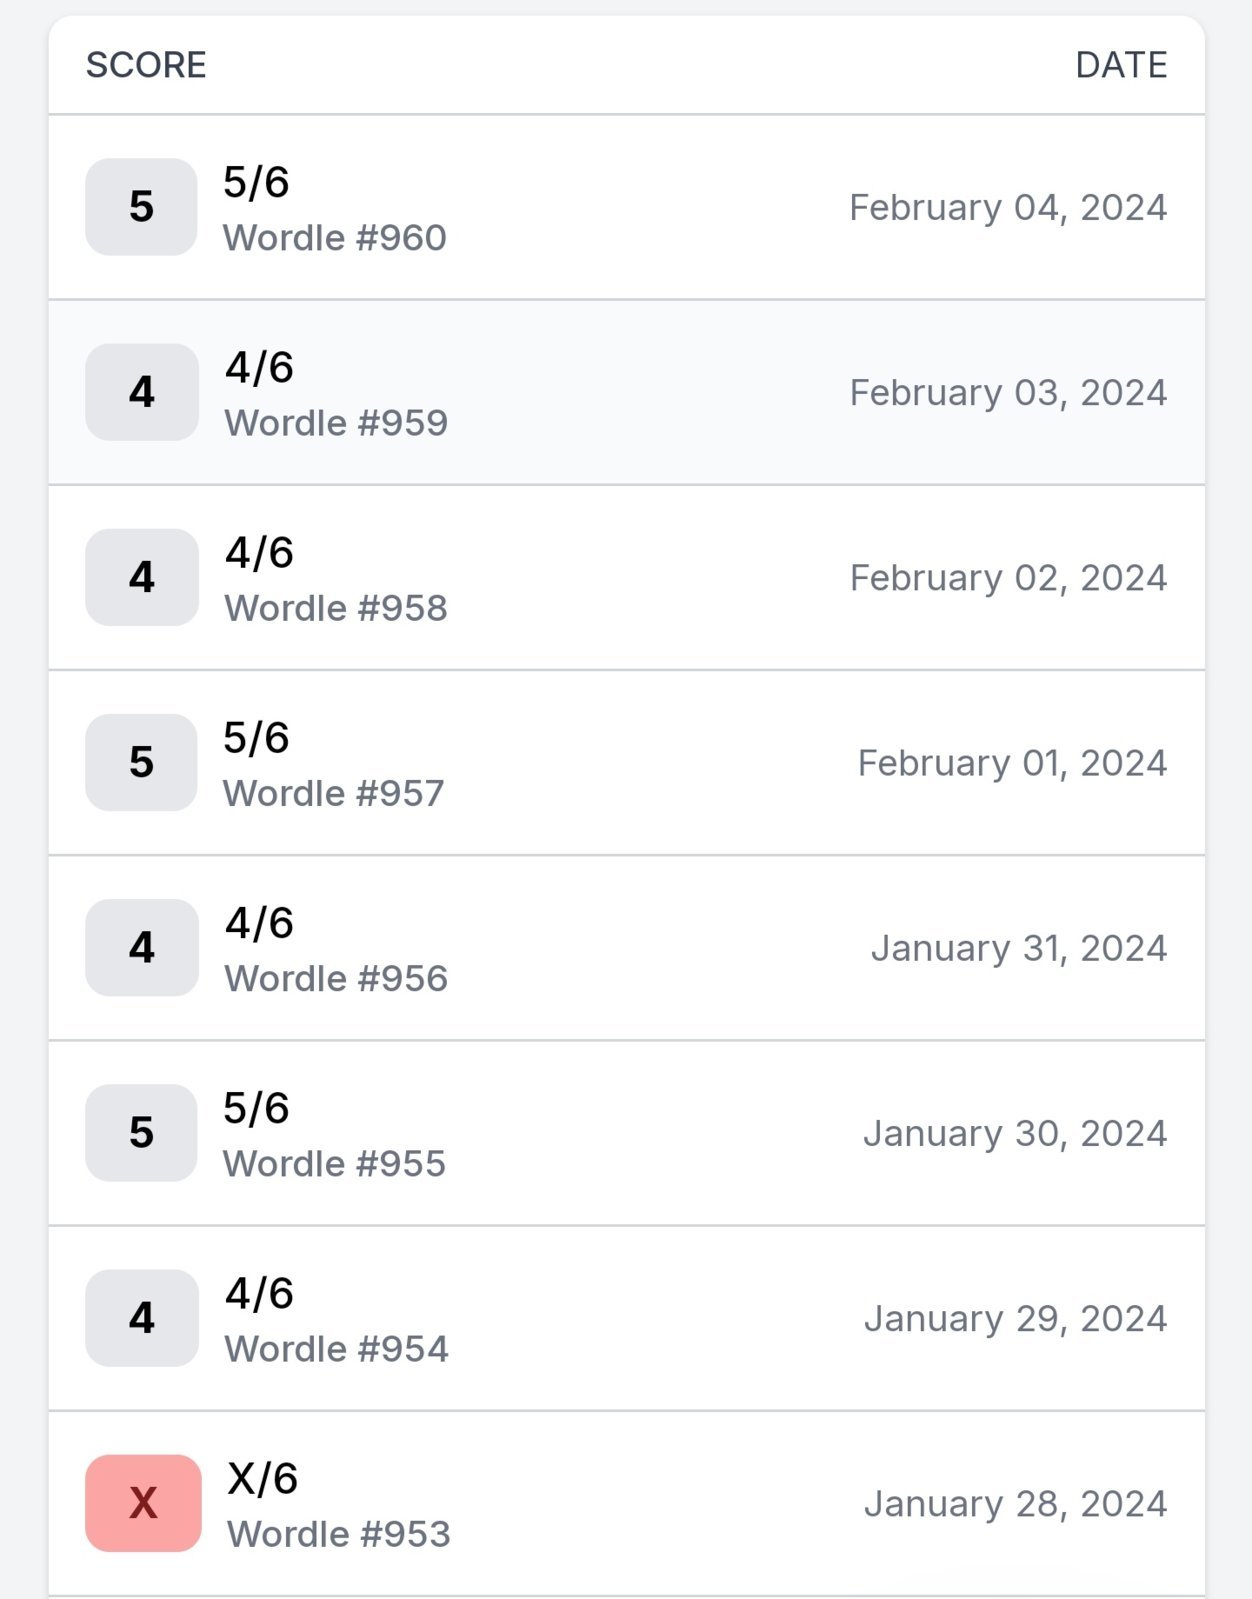1252x1599 pixels.
Task: Open the Wordle #957 entry label
Action: [334, 793]
